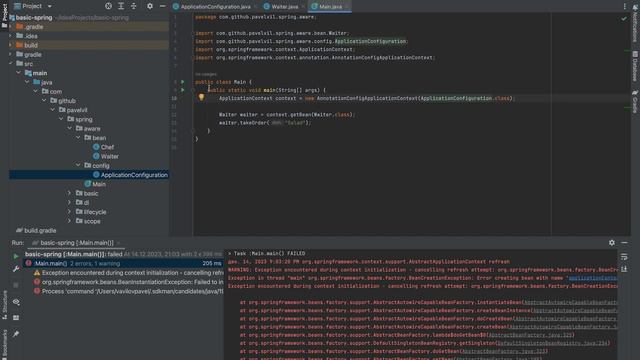
Task: Open AbstractBeanFactory.java:325 stack trace link
Action: point(531,335)
